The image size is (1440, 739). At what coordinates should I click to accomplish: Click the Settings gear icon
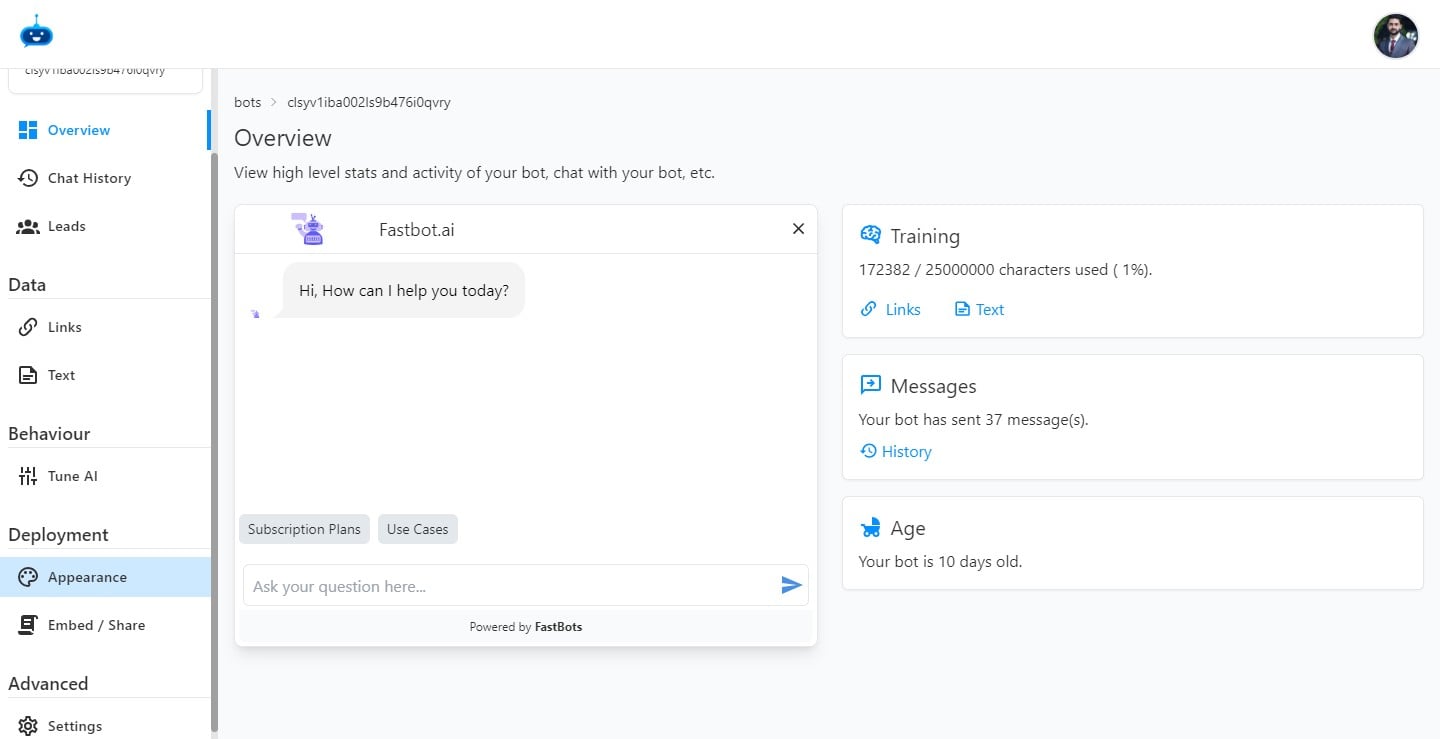(28, 726)
